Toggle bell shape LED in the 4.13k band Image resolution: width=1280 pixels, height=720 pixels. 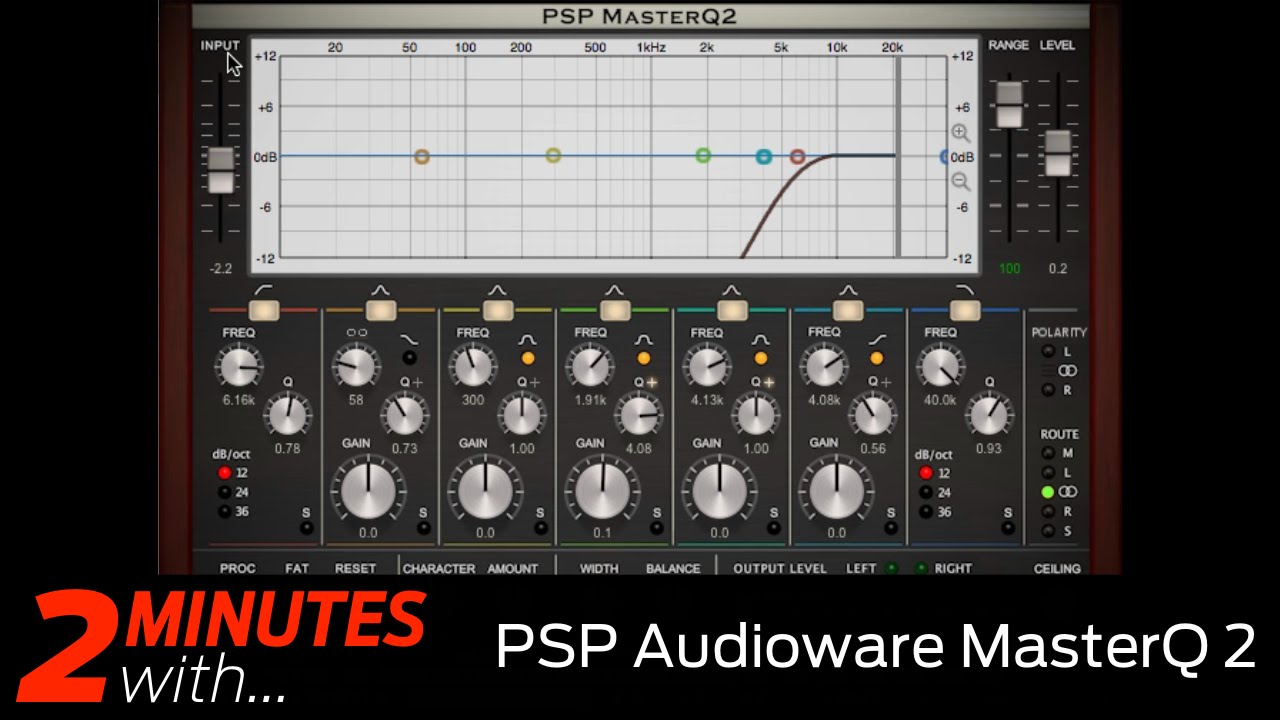[761, 358]
